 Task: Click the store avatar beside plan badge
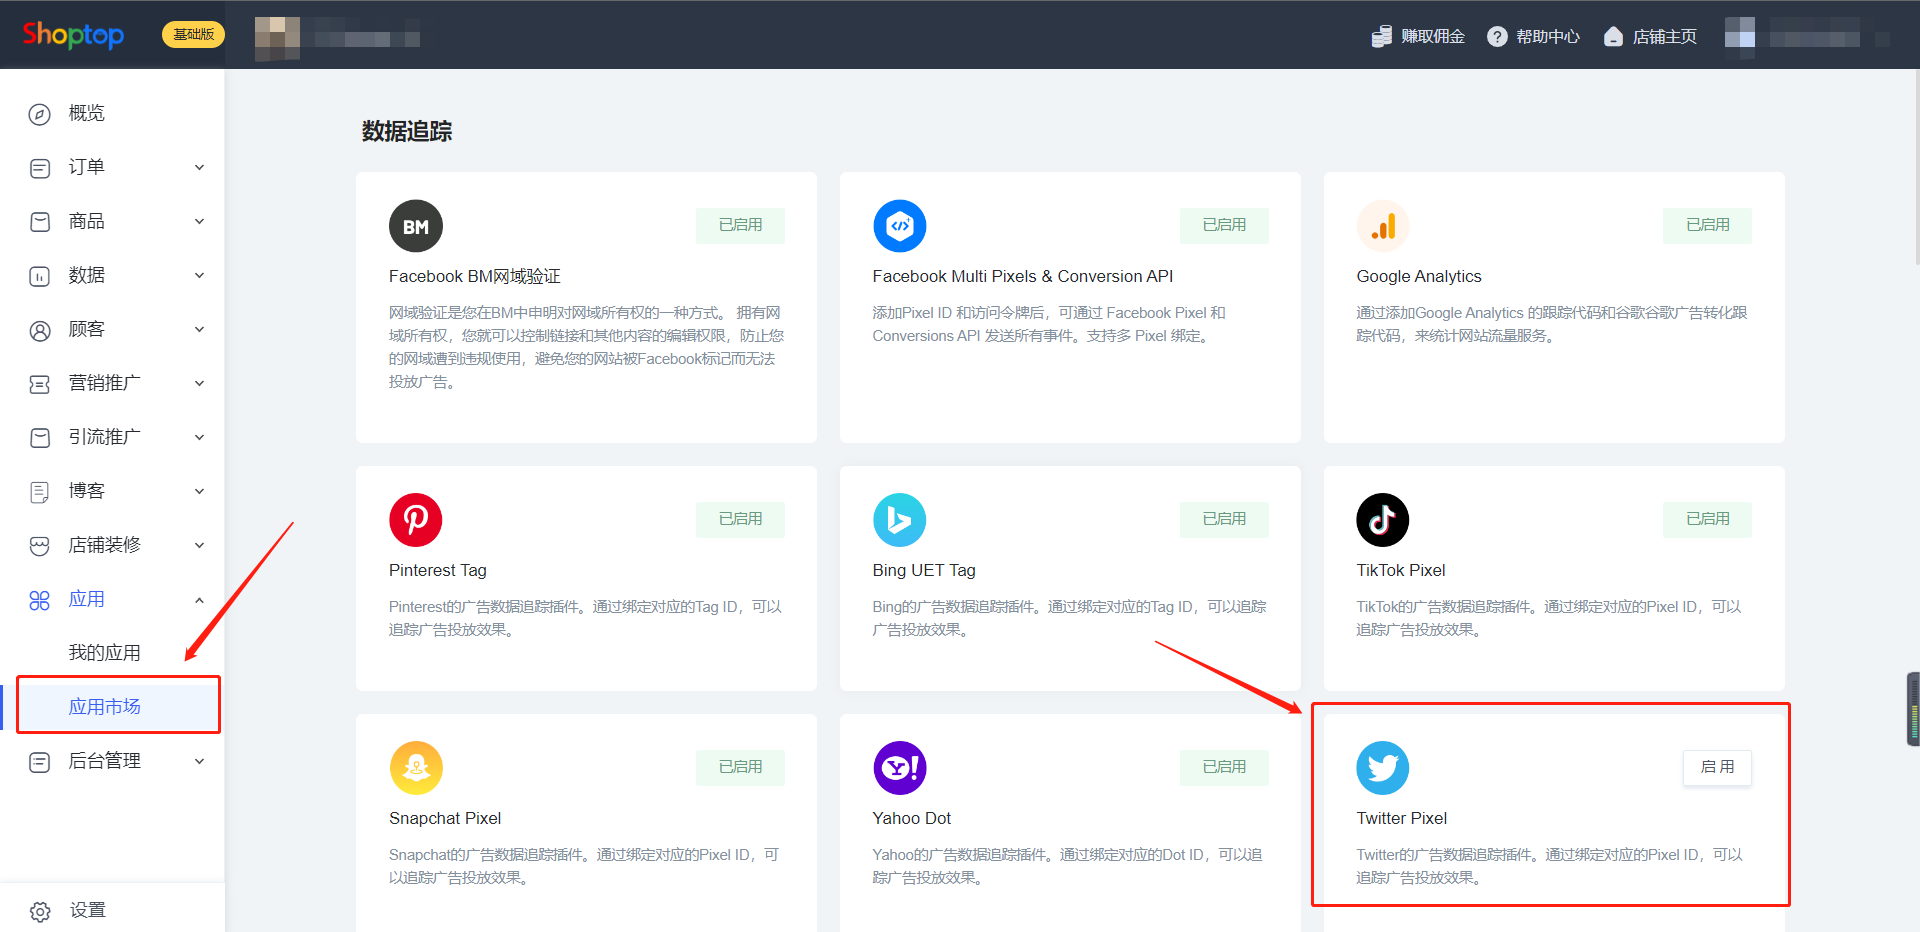[x=277, y=38]
